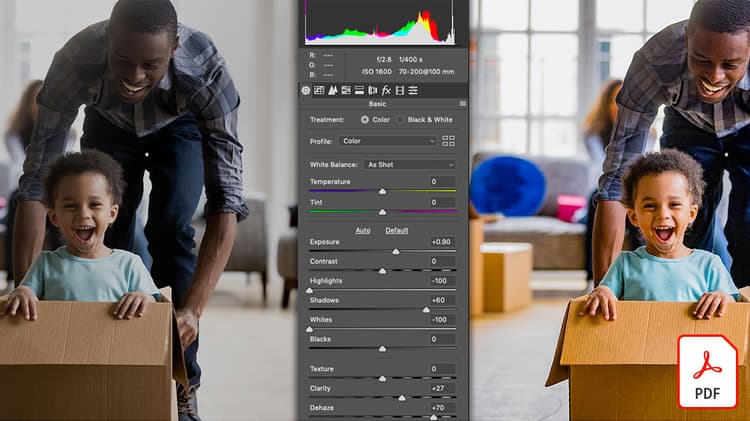Click the "70-200@100 mm" lens text

[x=426, y=72]
